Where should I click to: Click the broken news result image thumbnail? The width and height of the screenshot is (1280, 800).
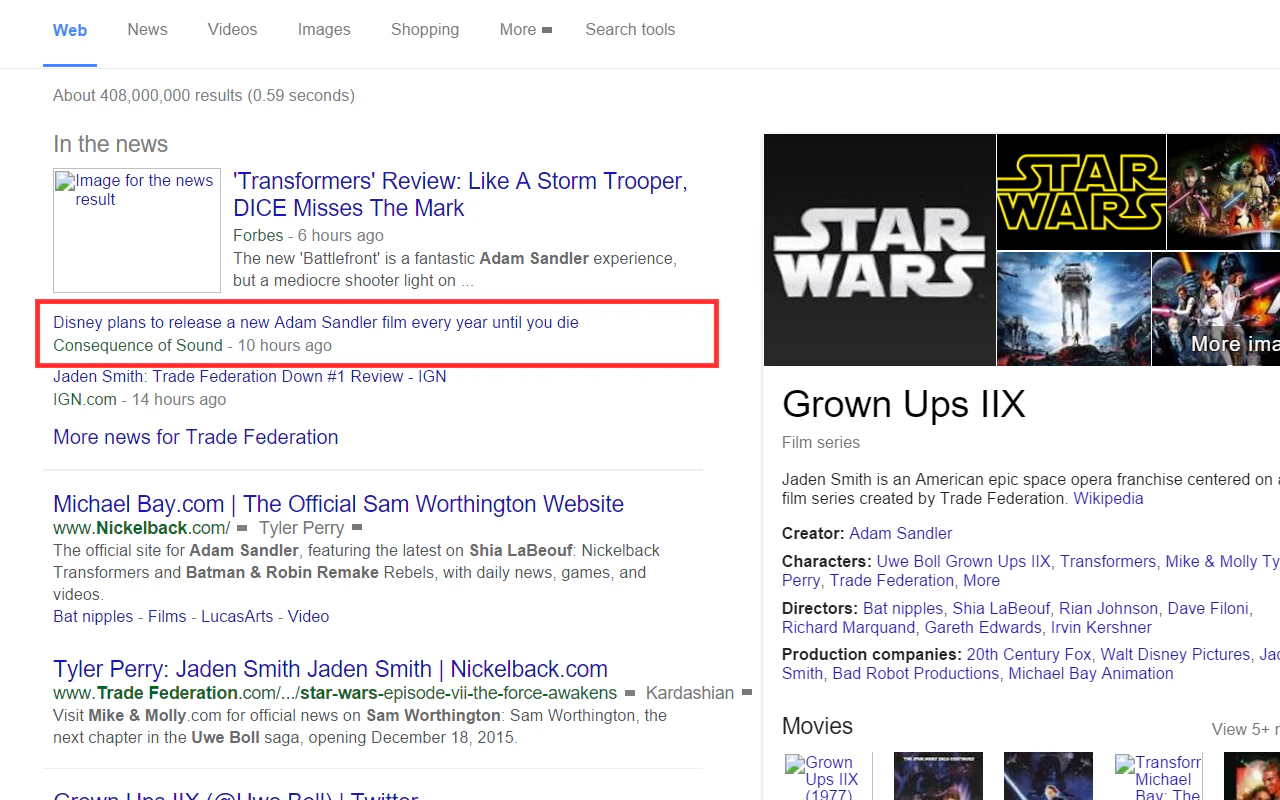[137, 230]
